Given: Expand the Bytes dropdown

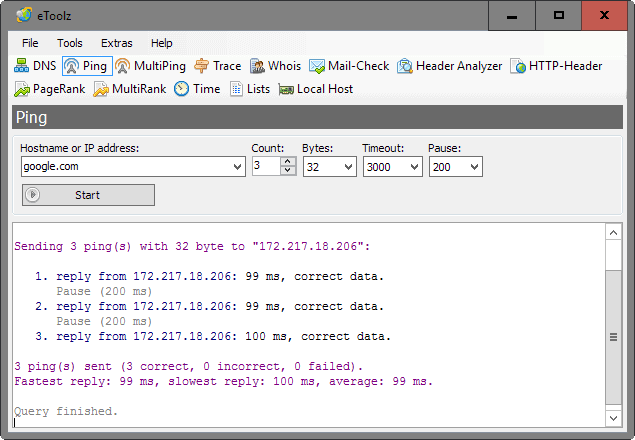Looking at the screenshot, I should [x=348, y=167].
